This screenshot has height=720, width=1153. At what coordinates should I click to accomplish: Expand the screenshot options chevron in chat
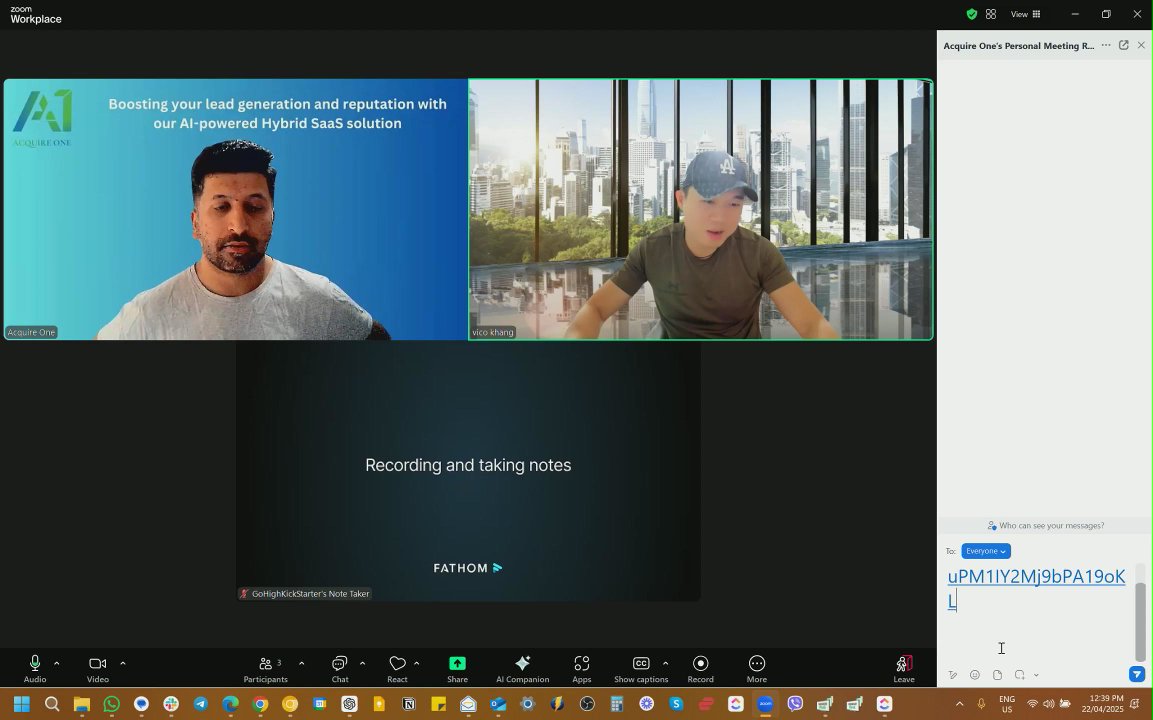1036,675
